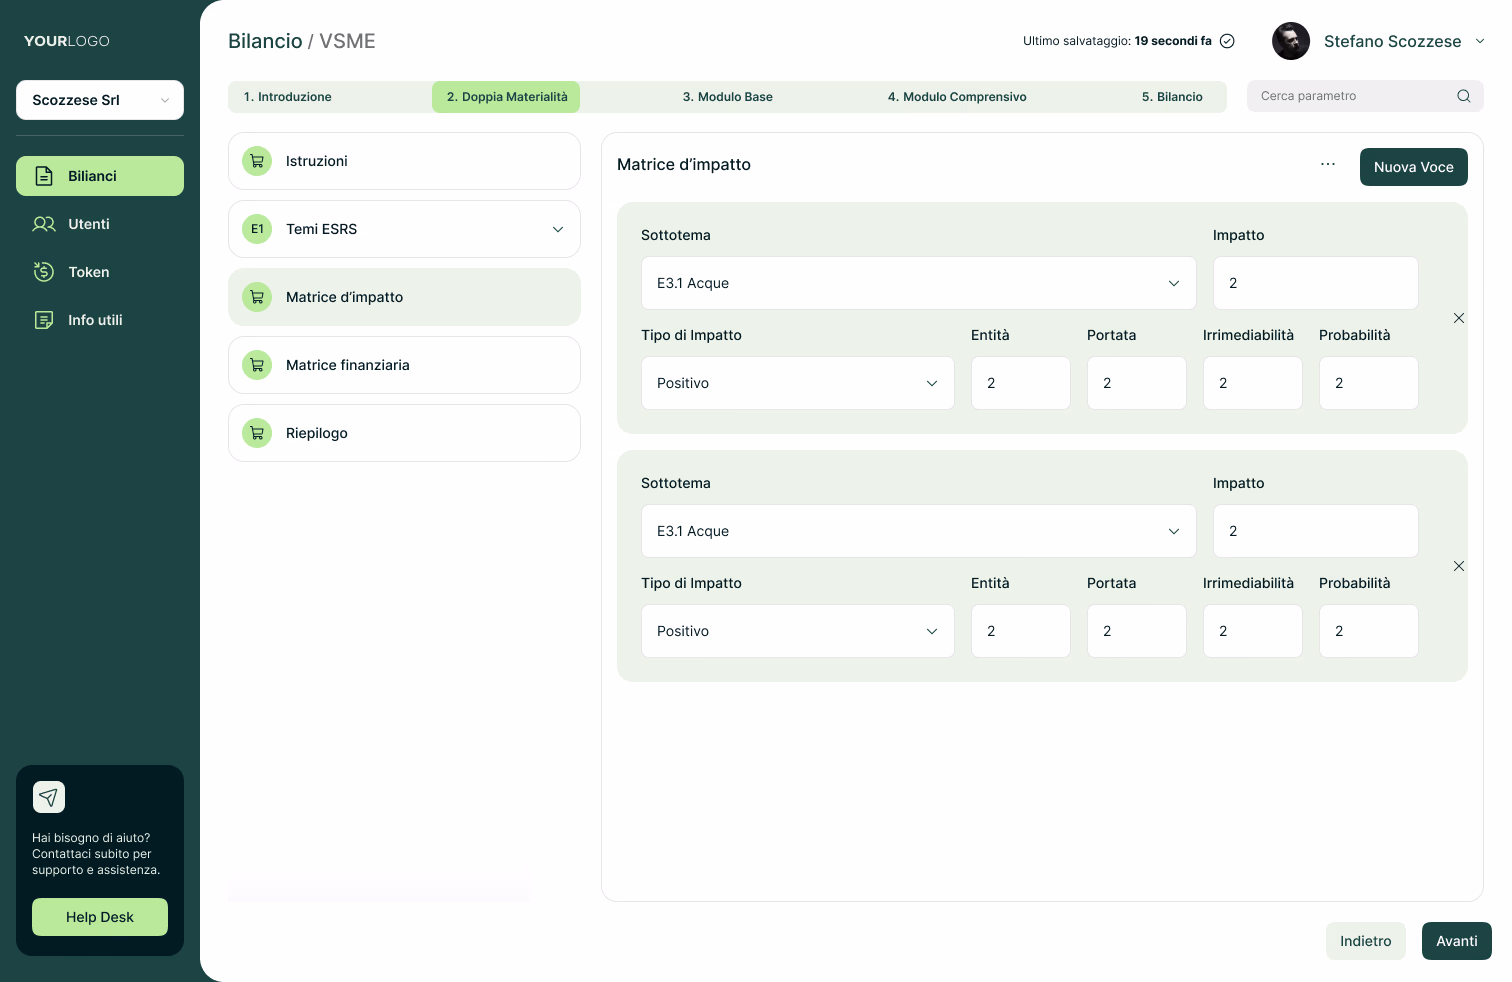Click the Avanti button
1512x982 pixels.
(1456, 941)
